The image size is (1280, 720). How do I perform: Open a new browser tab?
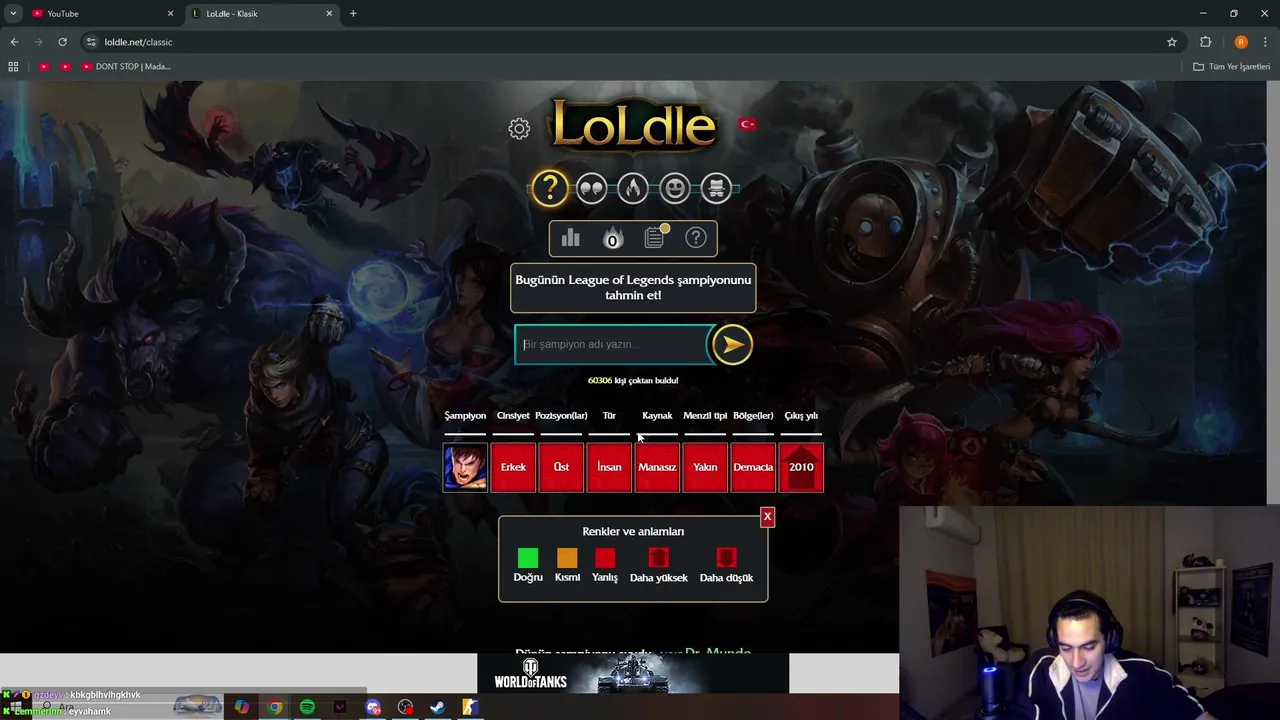click(353, 14)
